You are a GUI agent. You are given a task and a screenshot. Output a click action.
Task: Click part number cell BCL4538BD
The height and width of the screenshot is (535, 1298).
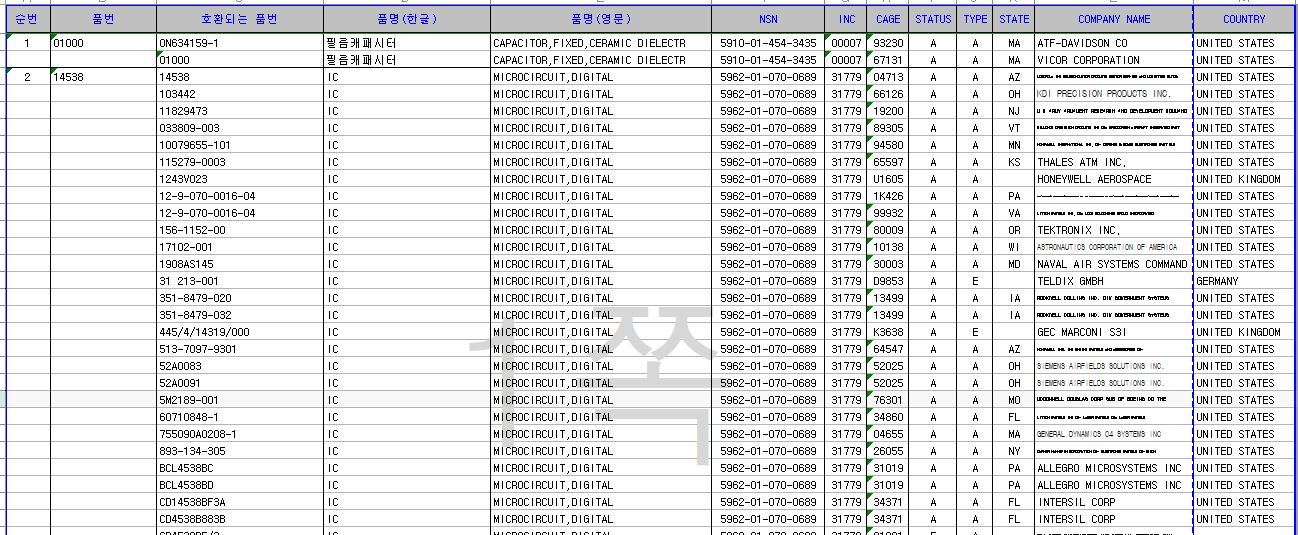[240, 485]
